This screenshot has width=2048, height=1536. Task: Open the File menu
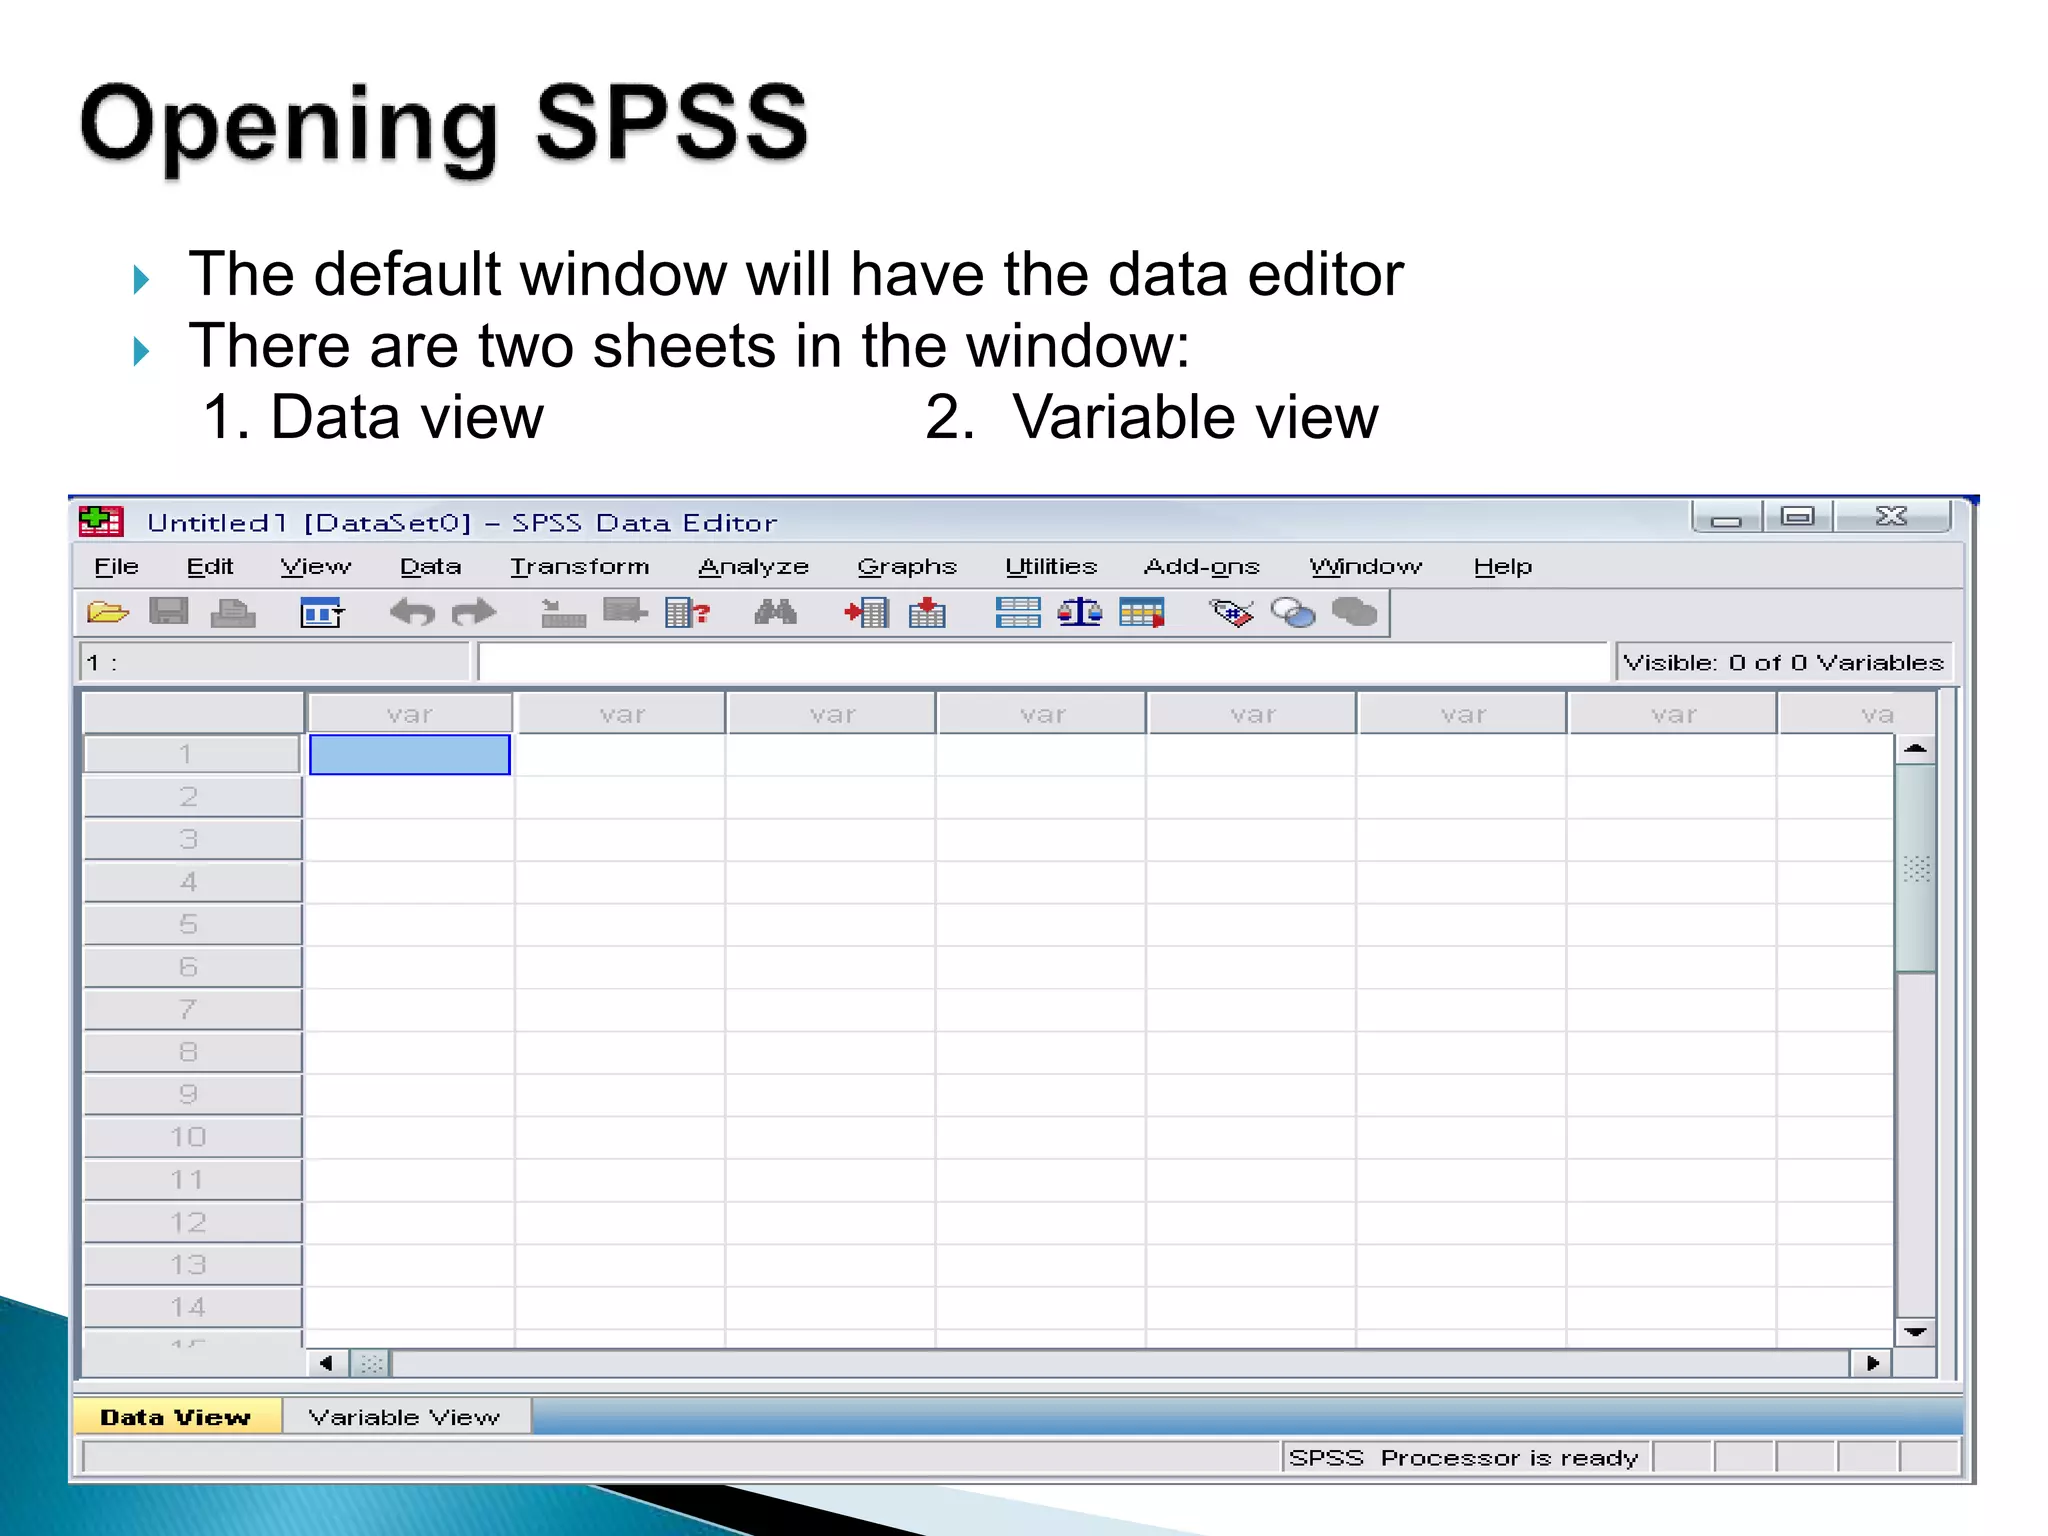click(116, 567)
